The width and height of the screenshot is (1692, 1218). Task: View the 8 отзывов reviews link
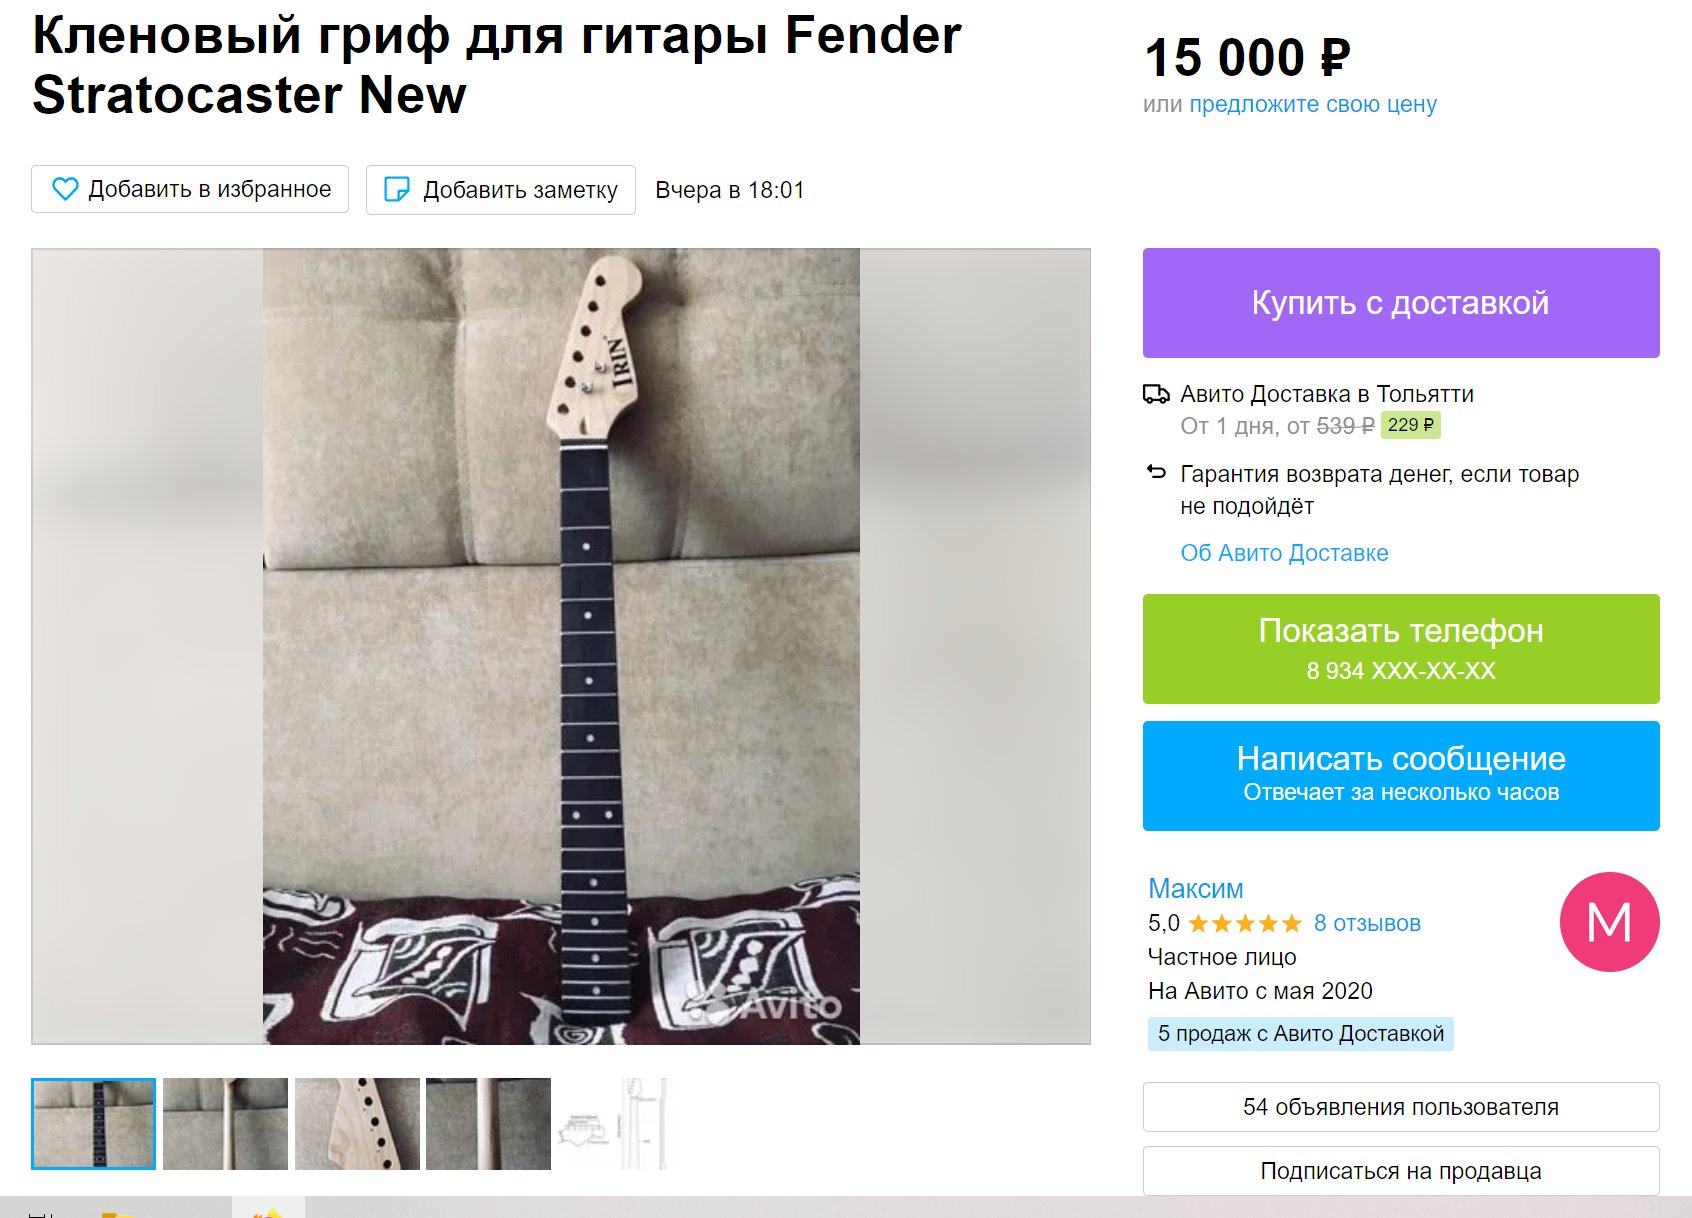click(x=1367, y=923)
